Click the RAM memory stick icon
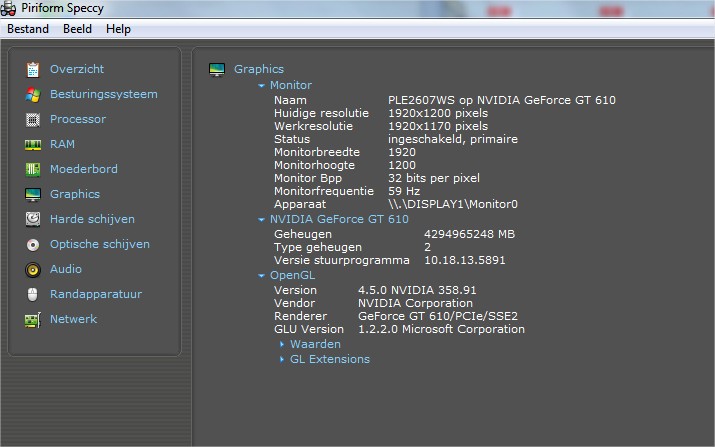 (33, 145)
